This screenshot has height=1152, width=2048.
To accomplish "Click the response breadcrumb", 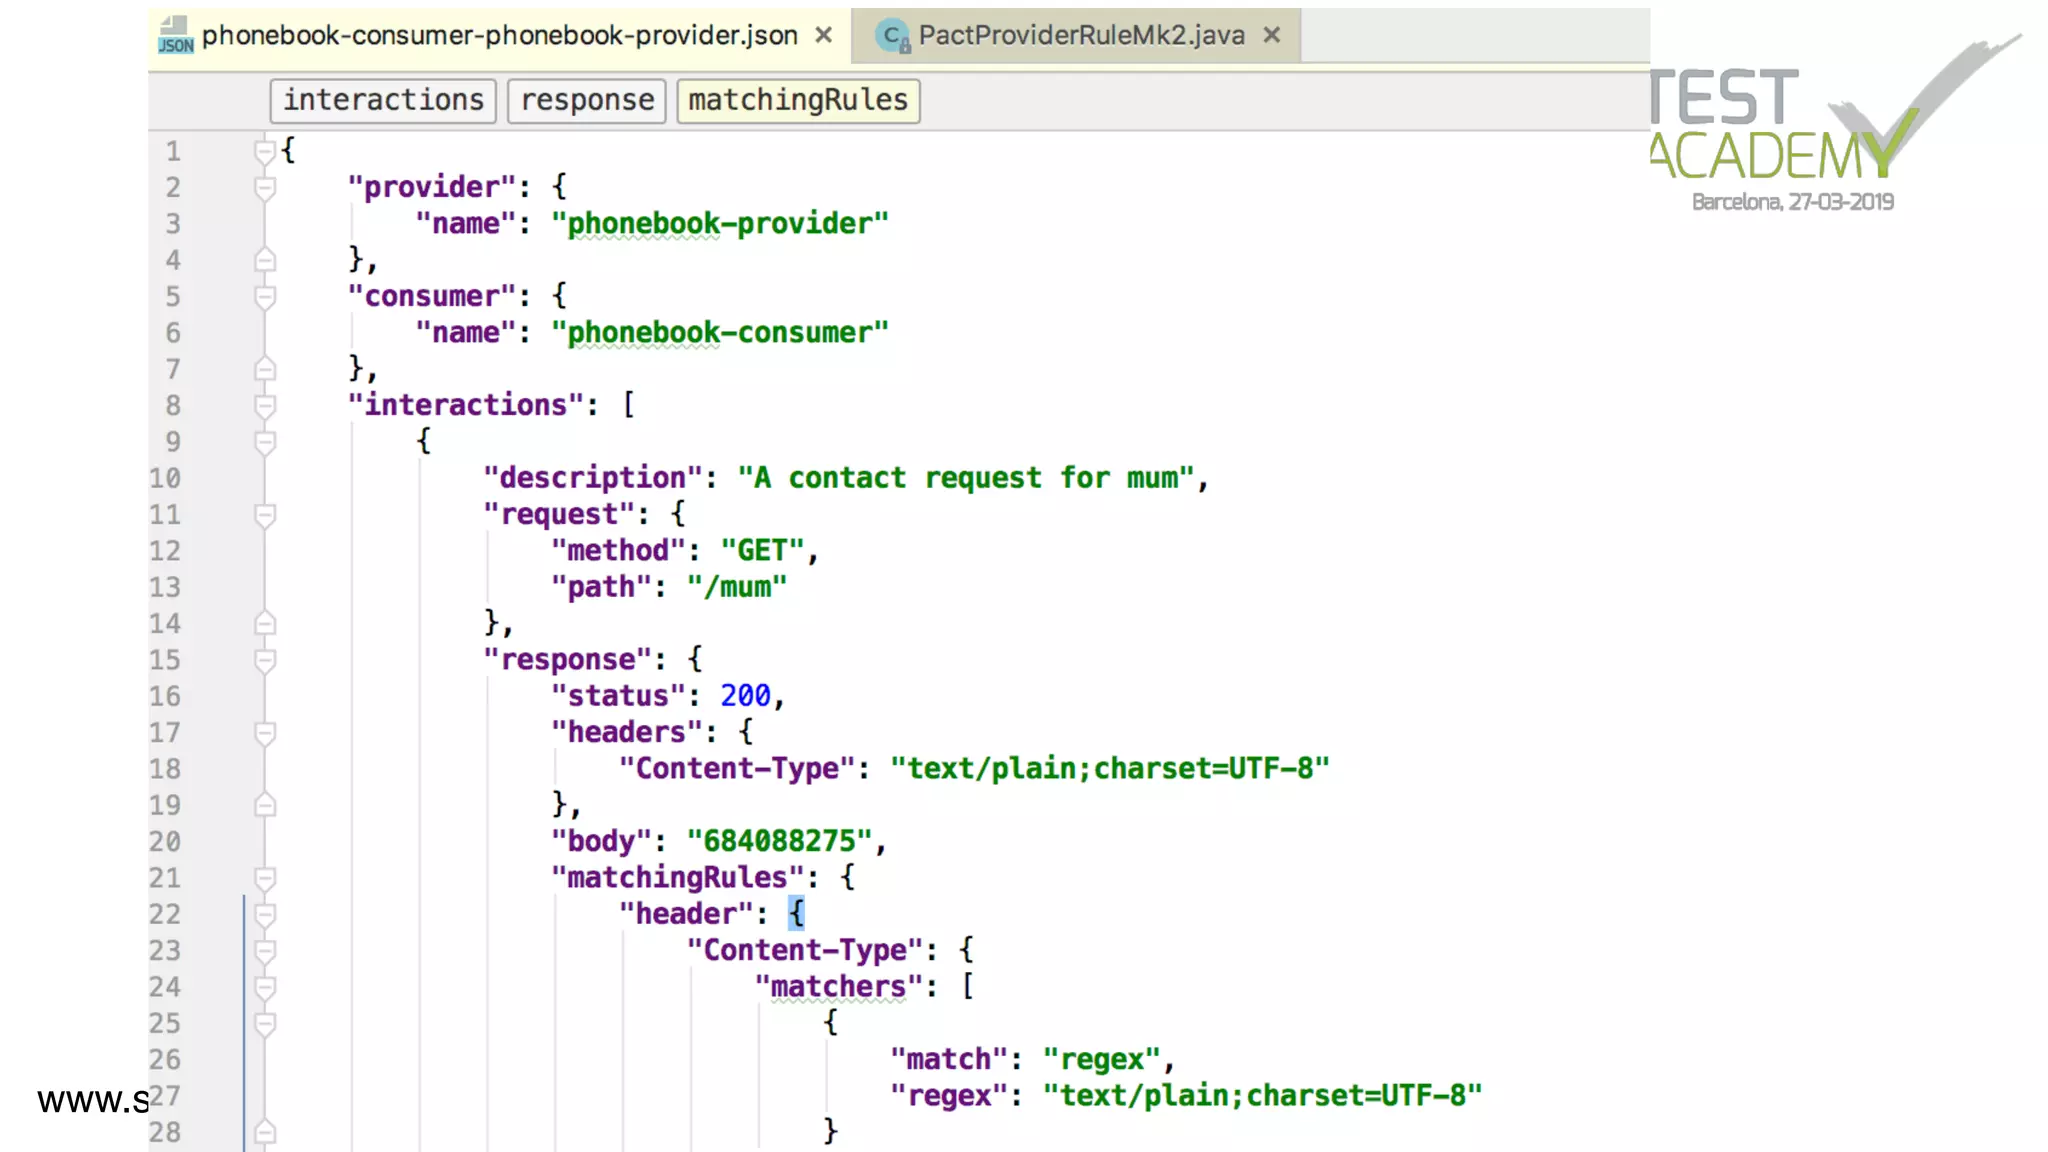I will pos(587,101).
